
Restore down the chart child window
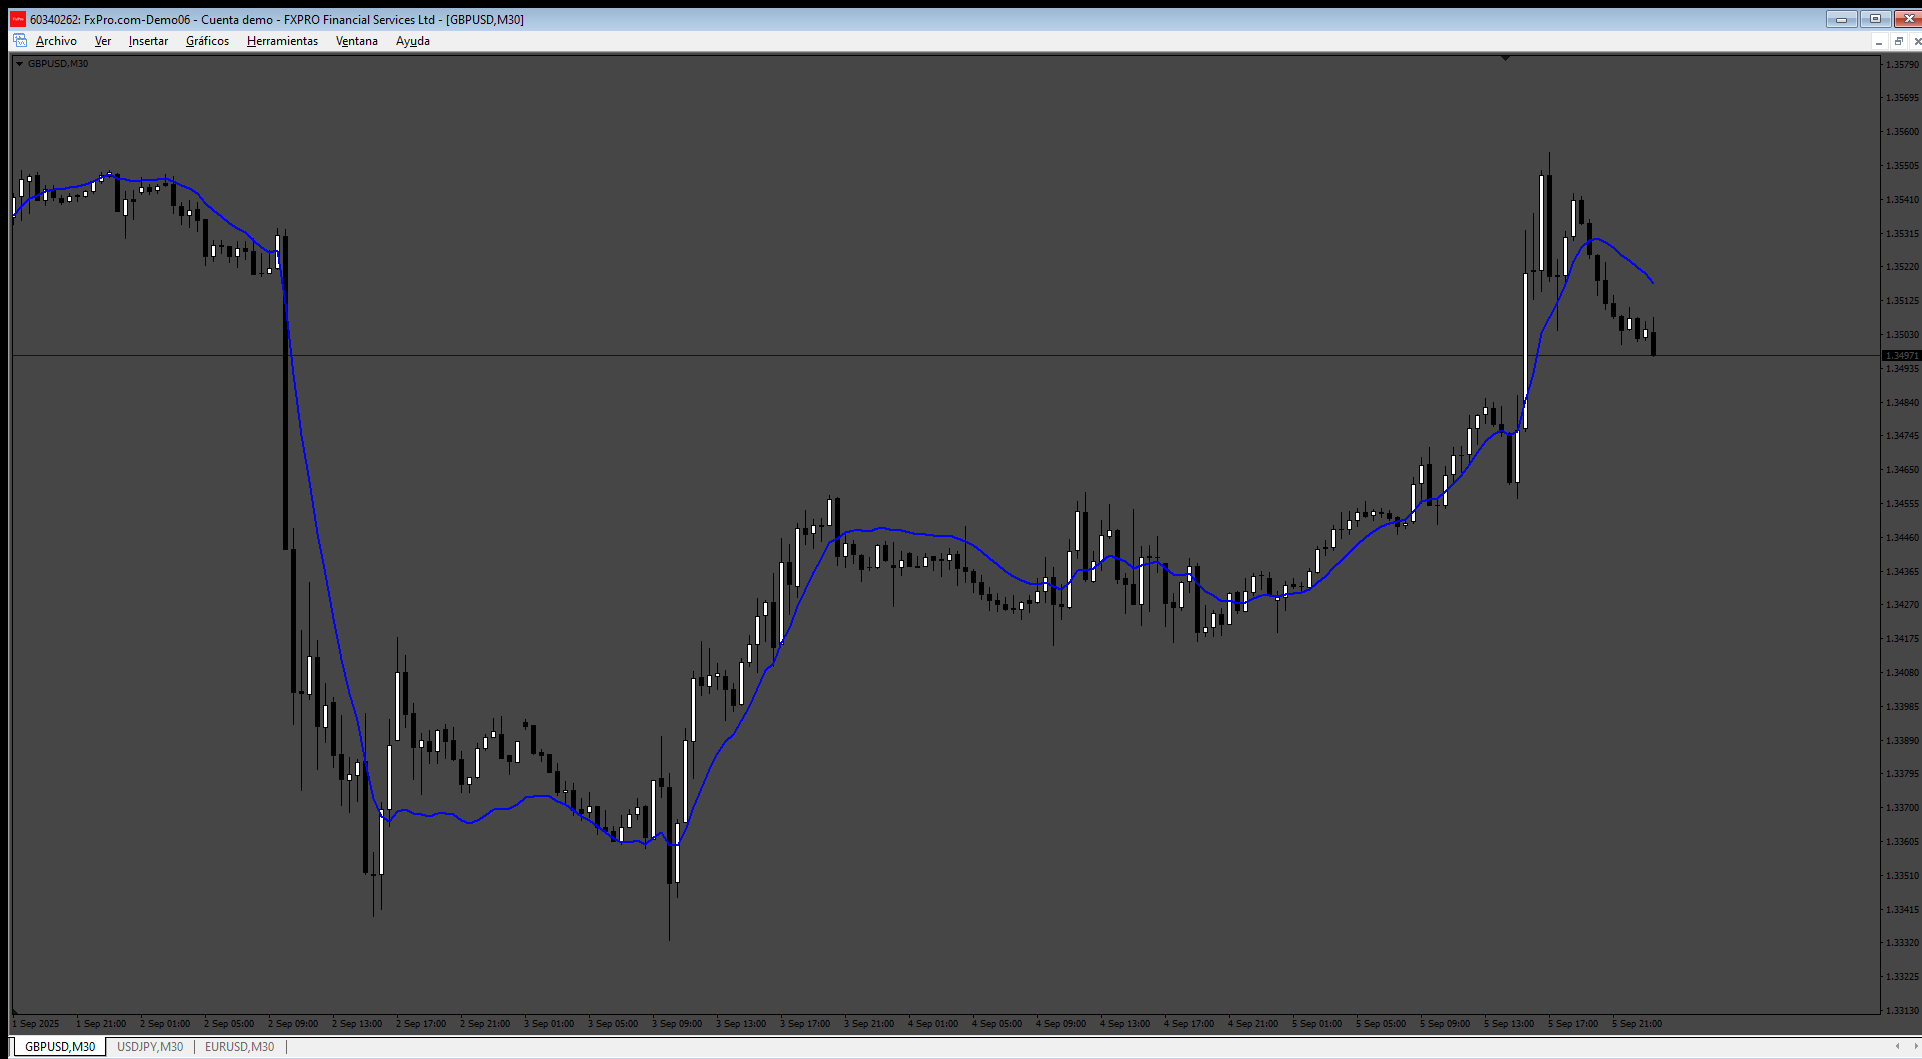click(x=1898, y=41)
